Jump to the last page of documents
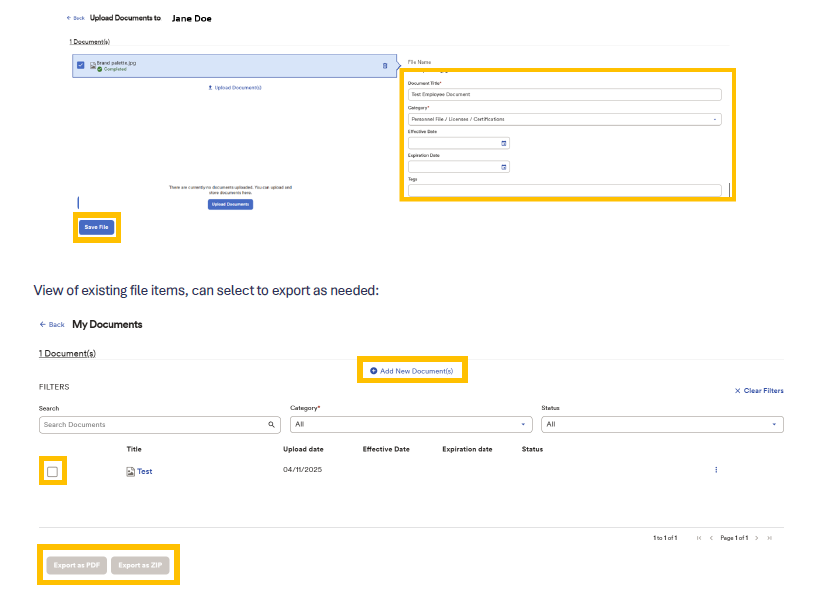This screenshot has height=595, width=836. click(770, 538)
